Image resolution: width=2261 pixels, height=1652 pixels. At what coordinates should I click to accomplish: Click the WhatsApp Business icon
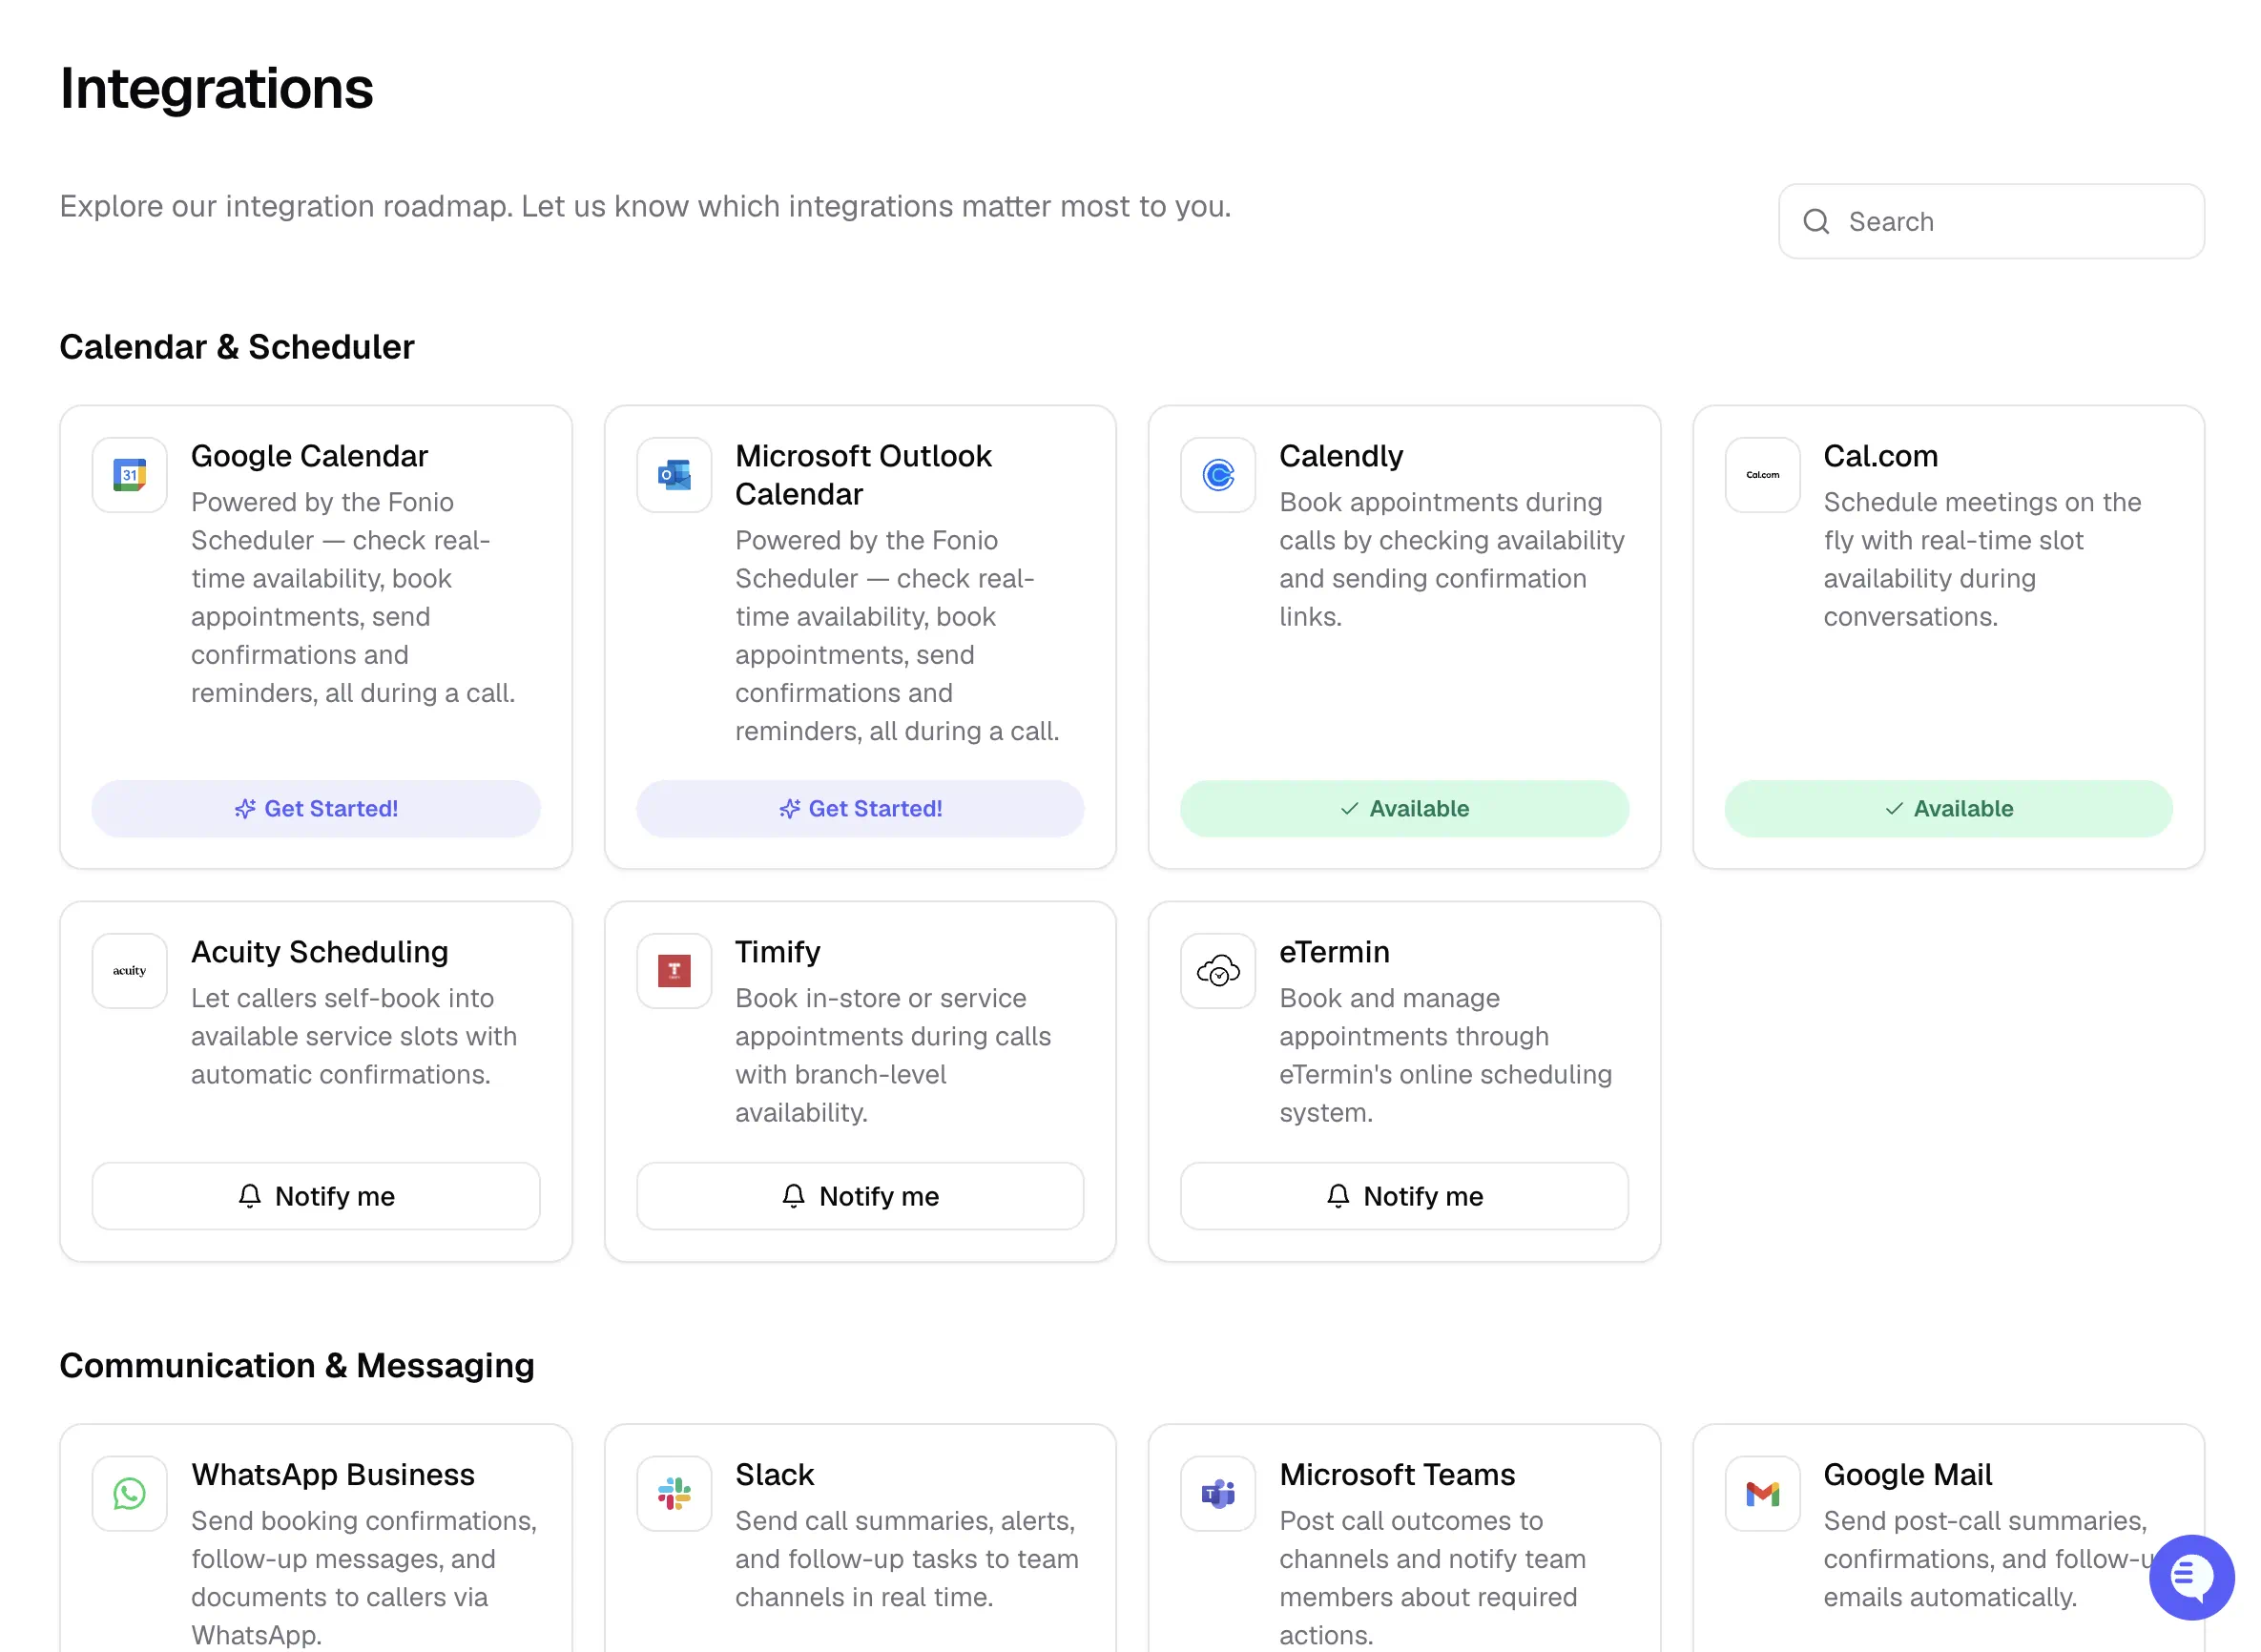point(129,1494)
